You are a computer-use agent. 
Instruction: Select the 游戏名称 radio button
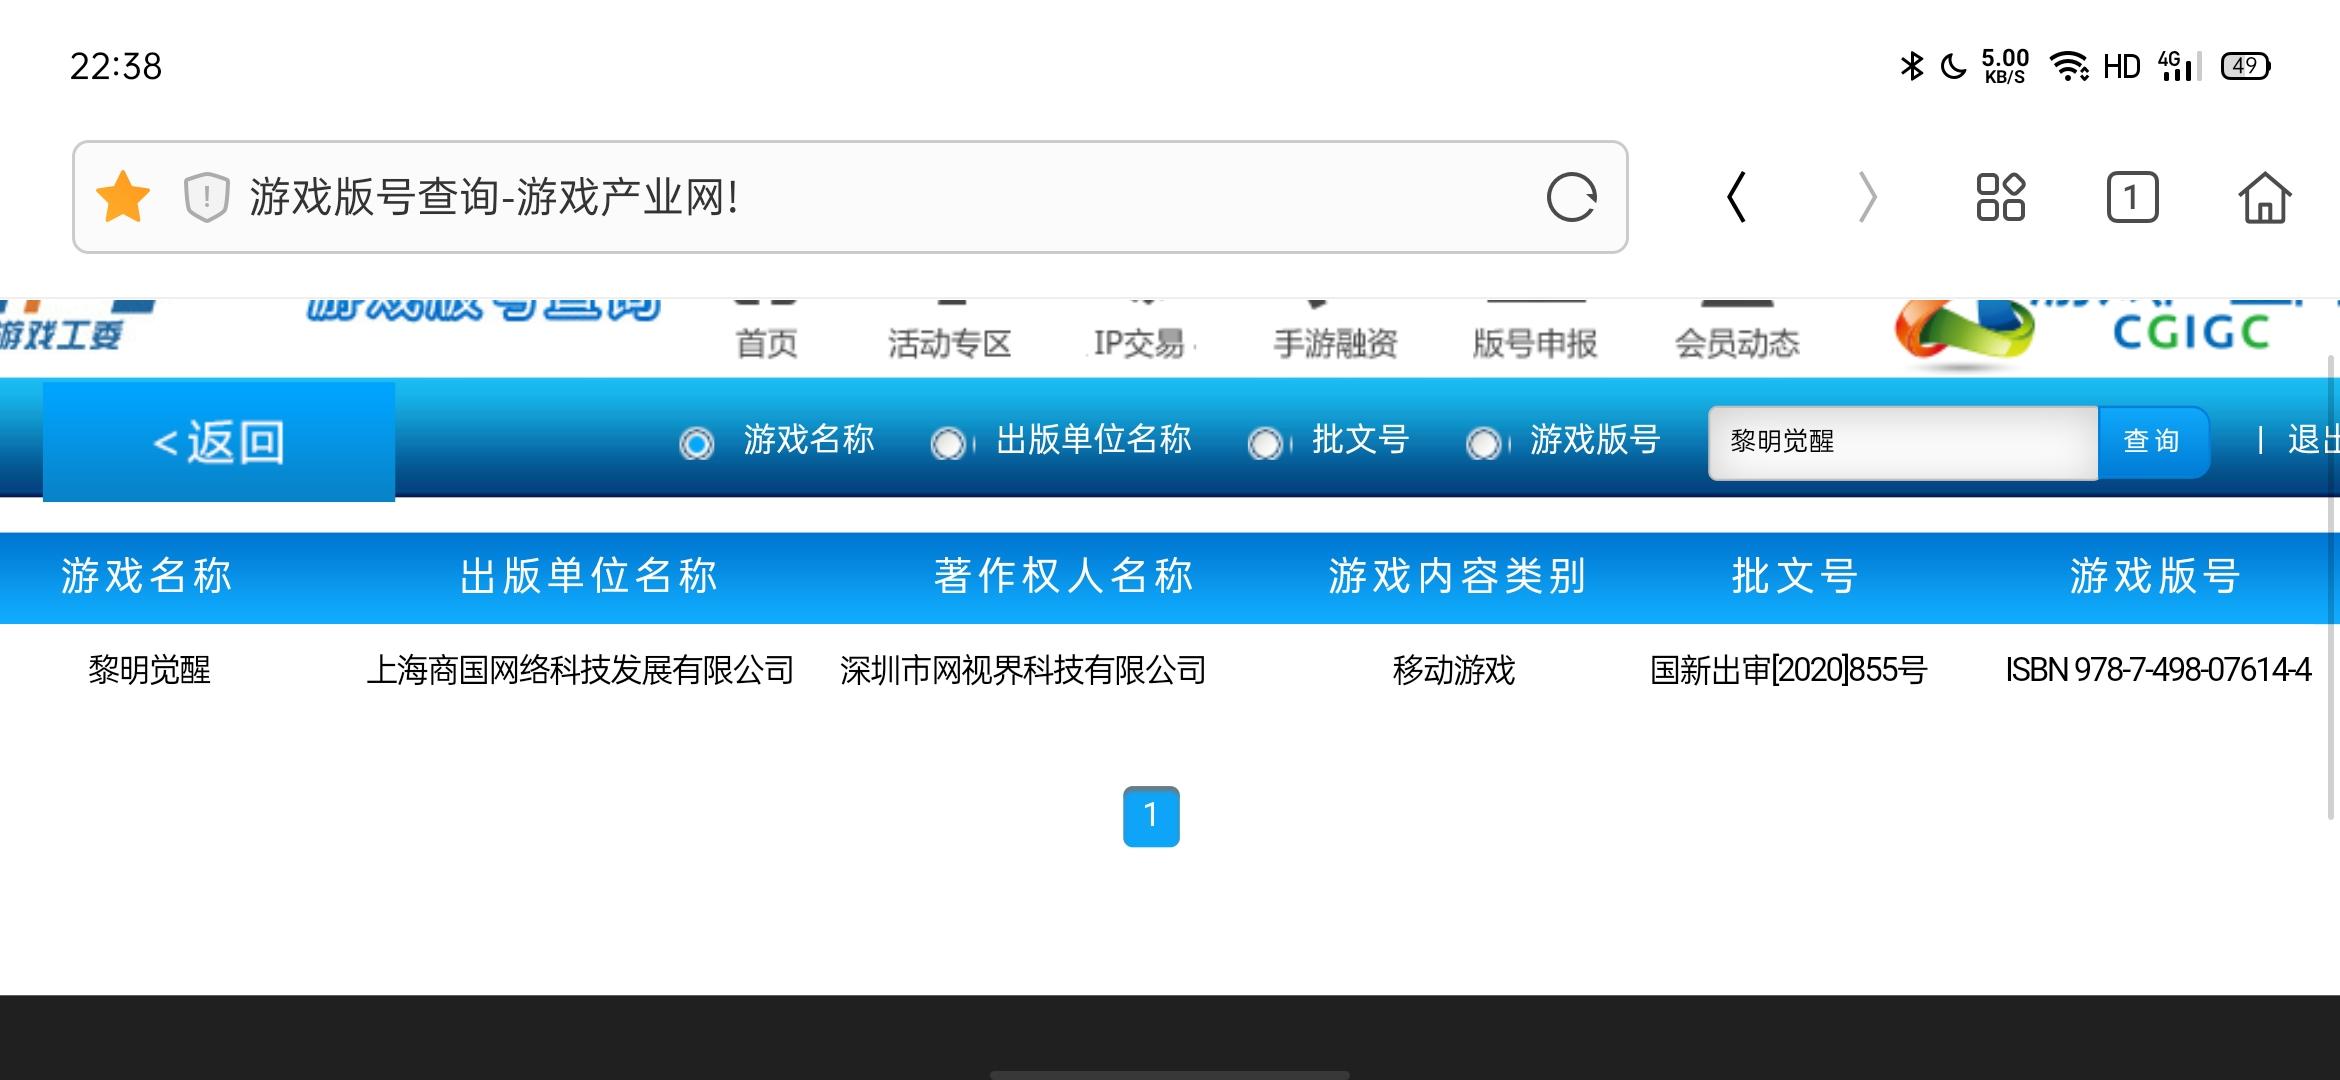coord(696,442)
